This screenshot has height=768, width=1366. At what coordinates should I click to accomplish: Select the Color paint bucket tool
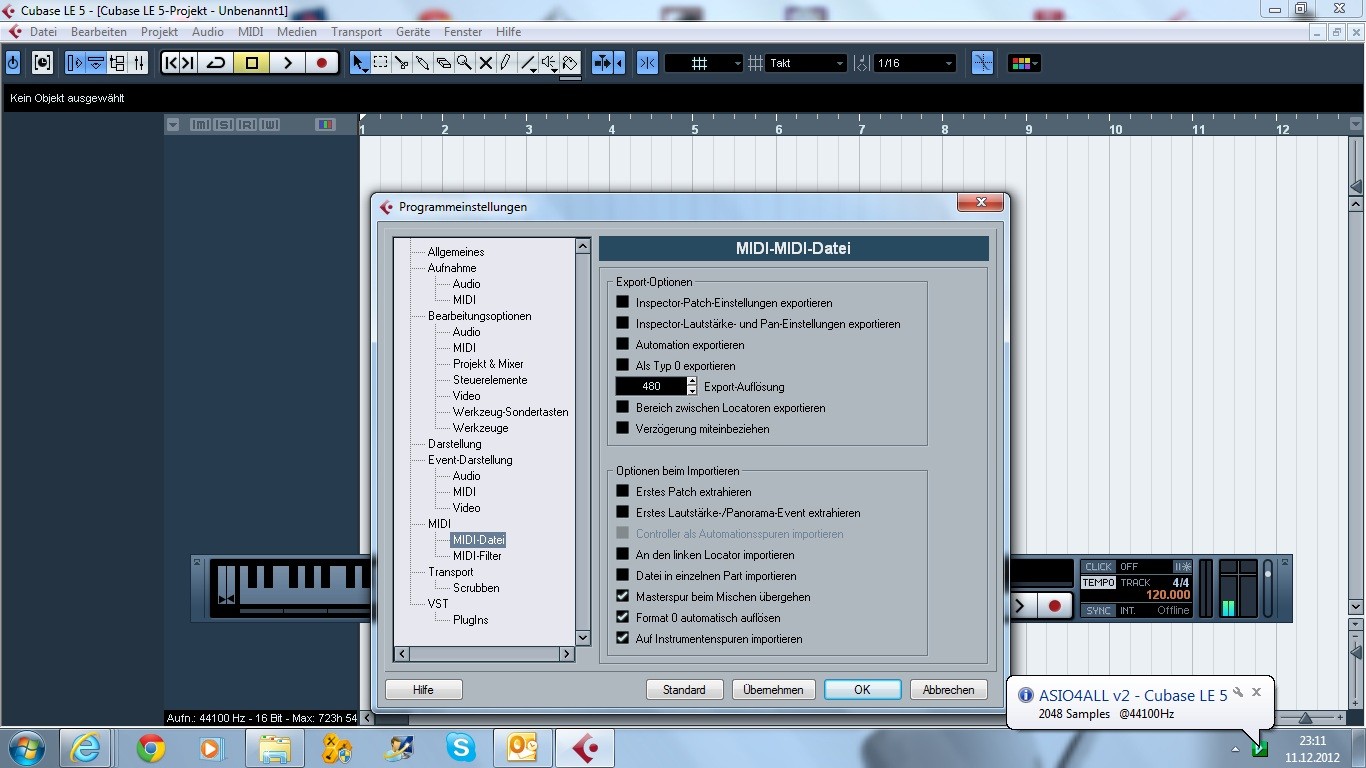tap(570, 63)
